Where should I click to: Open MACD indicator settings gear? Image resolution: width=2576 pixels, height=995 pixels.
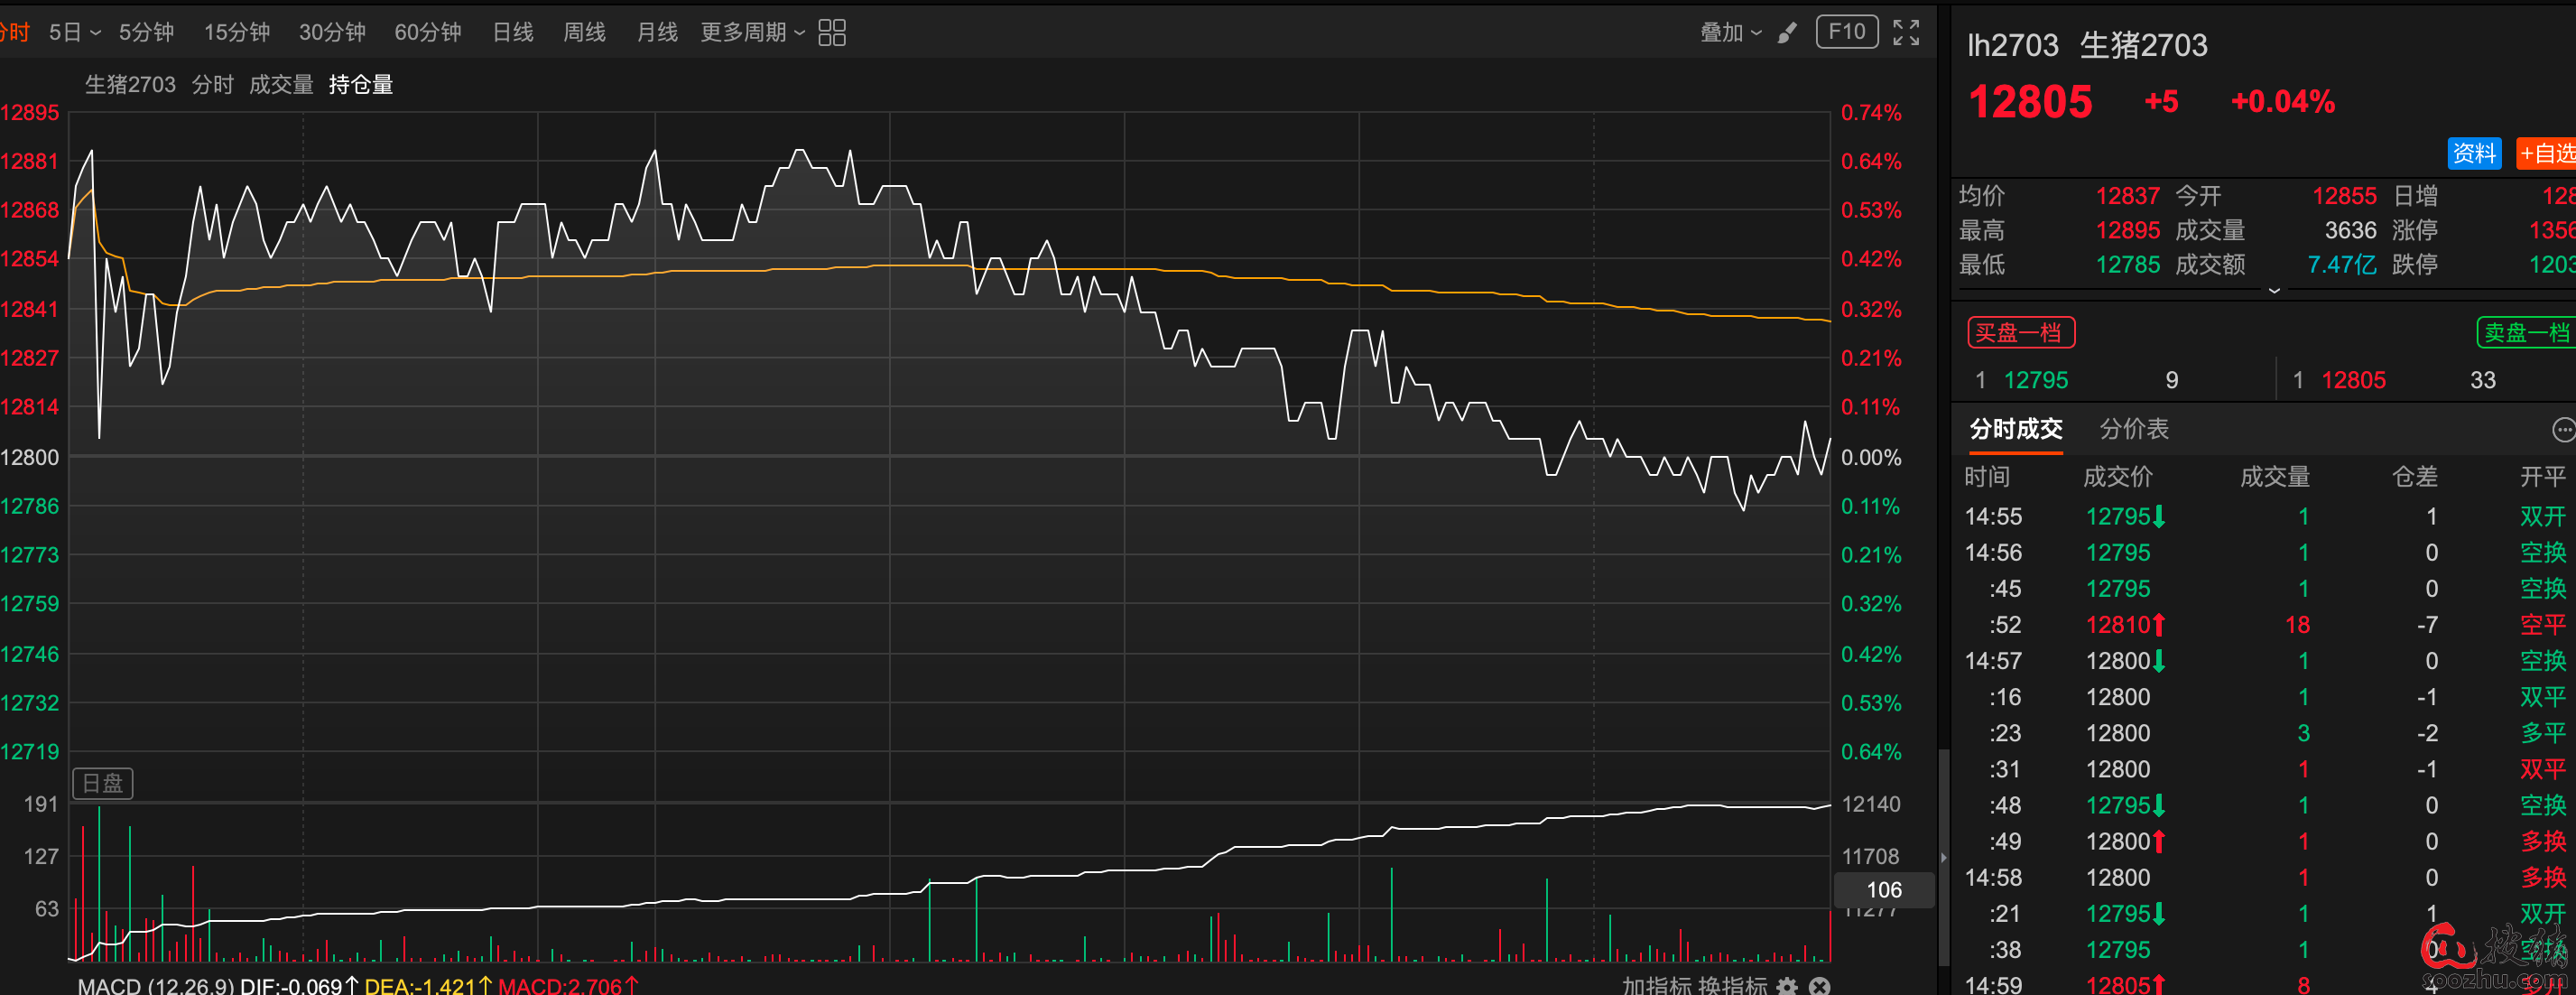click(x=1787, y=986)
